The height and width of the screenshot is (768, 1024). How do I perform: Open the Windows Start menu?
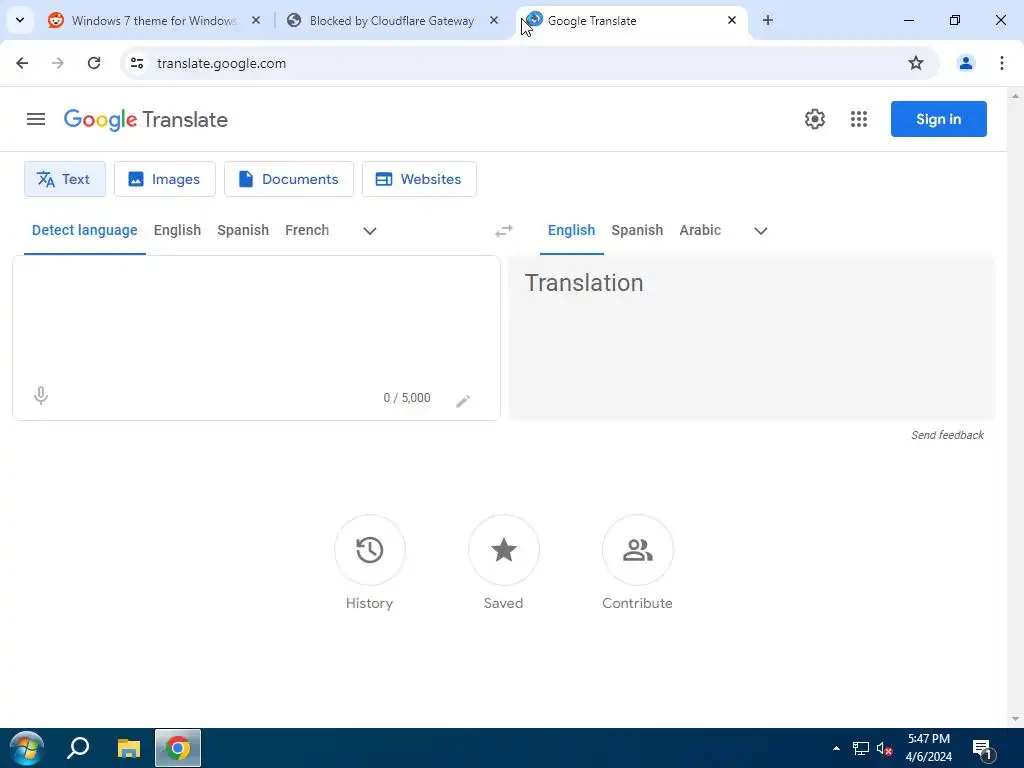pos(26,748)
